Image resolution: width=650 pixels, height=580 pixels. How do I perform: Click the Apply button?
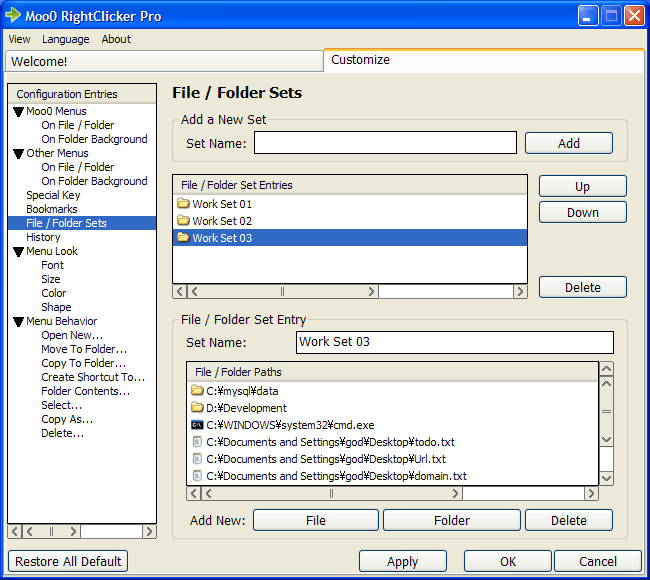[x=403, y=561]
